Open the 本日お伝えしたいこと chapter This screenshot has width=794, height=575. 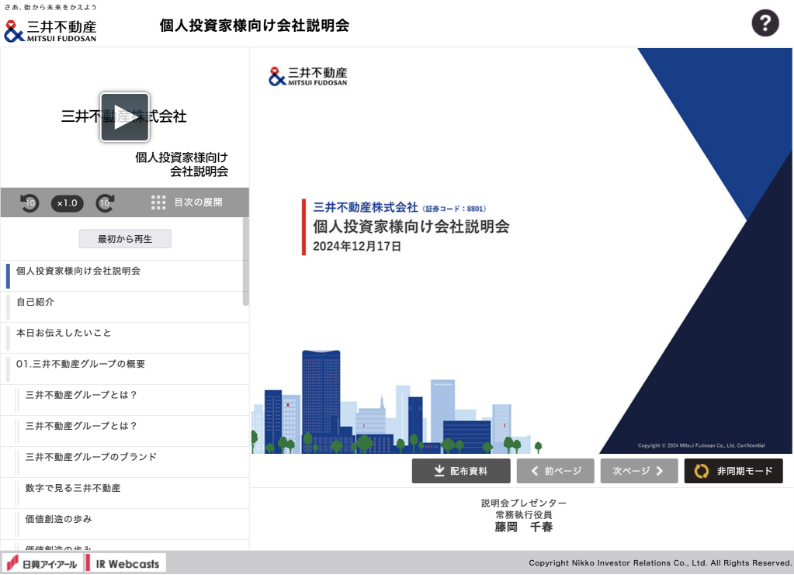tap(124, 338)
